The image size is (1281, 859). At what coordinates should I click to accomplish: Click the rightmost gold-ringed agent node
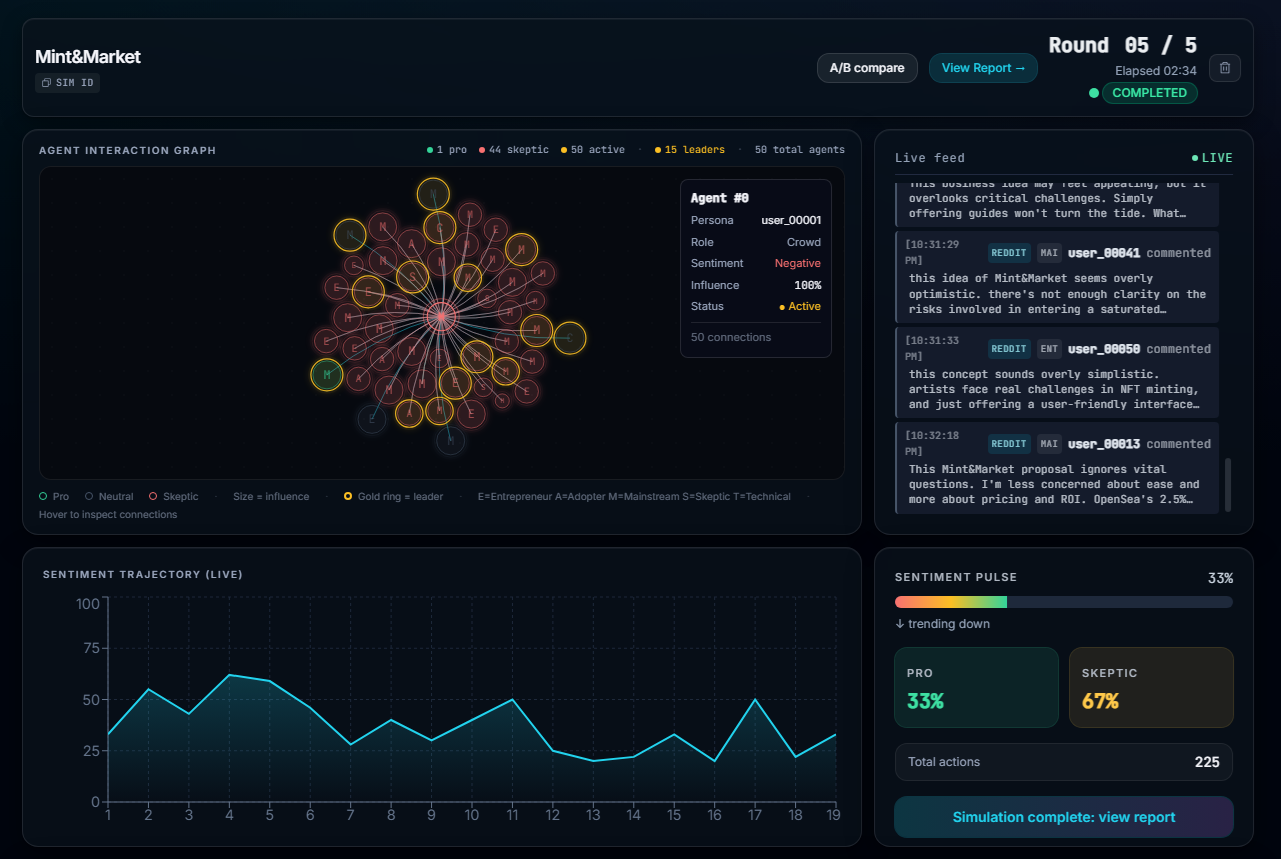click(569, 338)
